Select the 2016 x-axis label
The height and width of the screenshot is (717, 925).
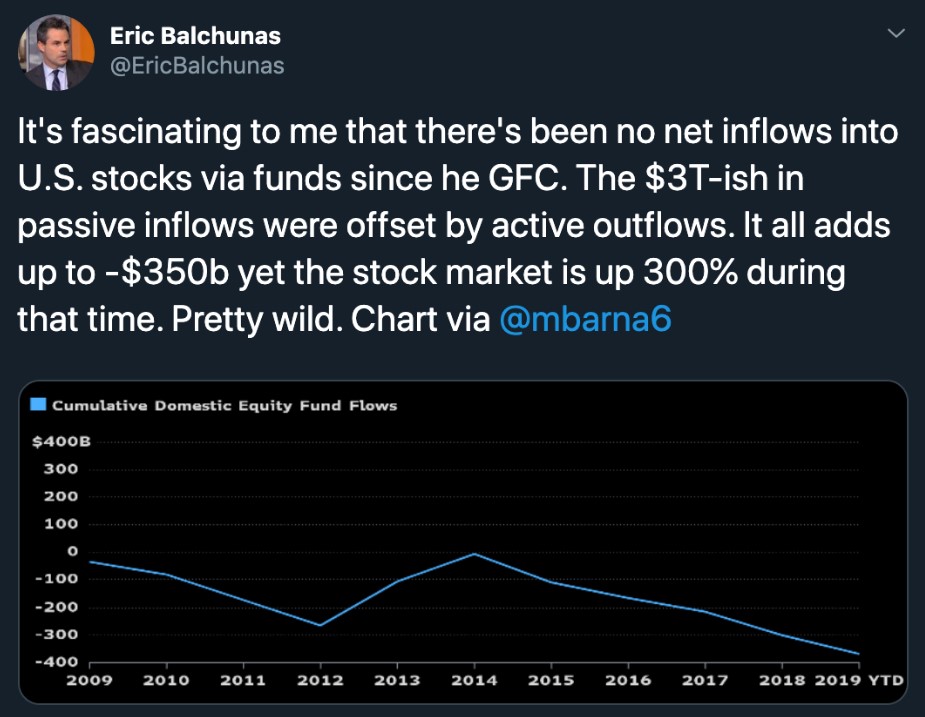coord(628,680)
